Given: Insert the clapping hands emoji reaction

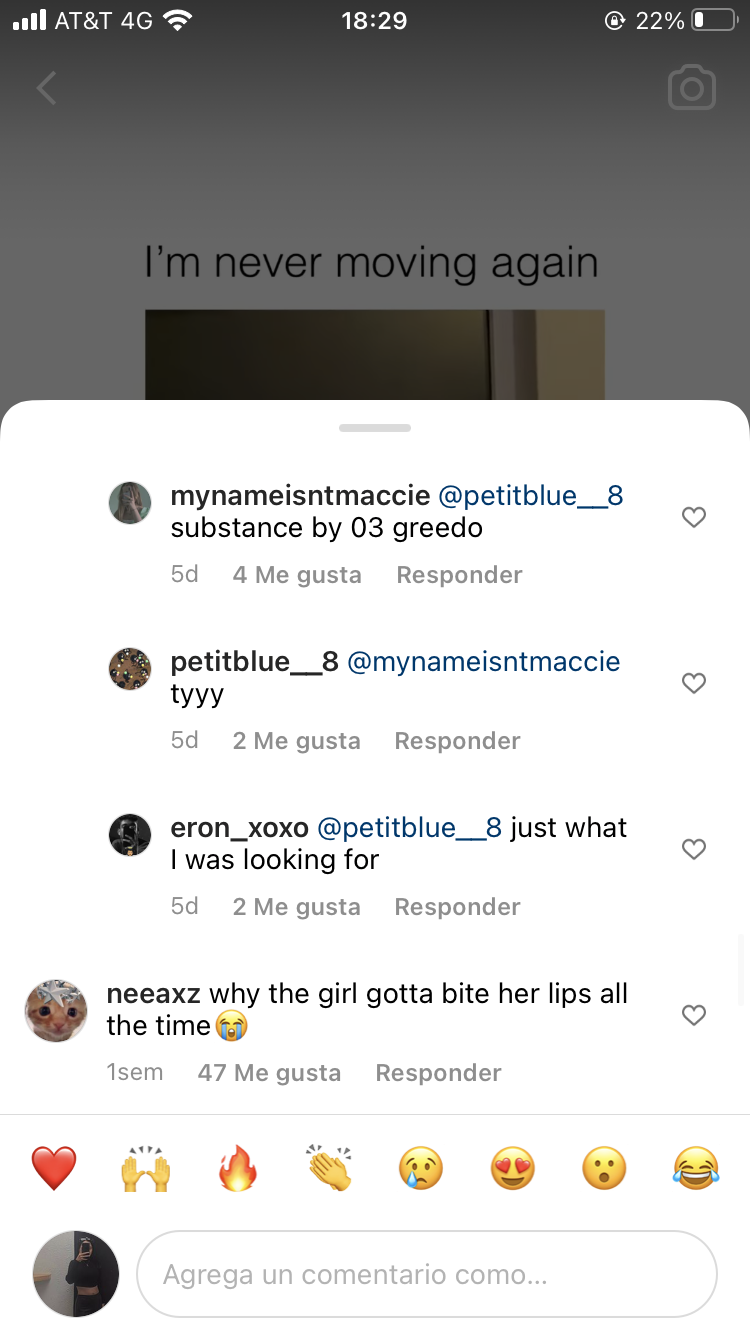Looking at the screenshot, I should coord(329,1168).
